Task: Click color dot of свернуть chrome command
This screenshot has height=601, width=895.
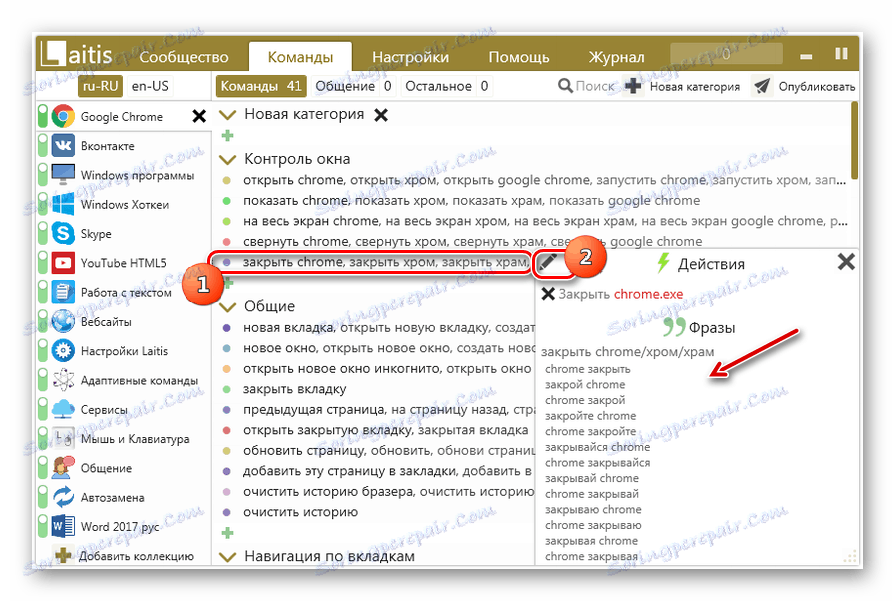Action: (227, 242)
